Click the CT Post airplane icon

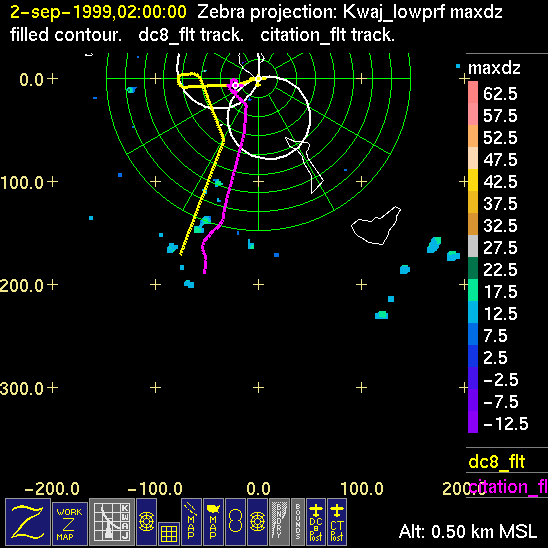(x=337, y=522)
